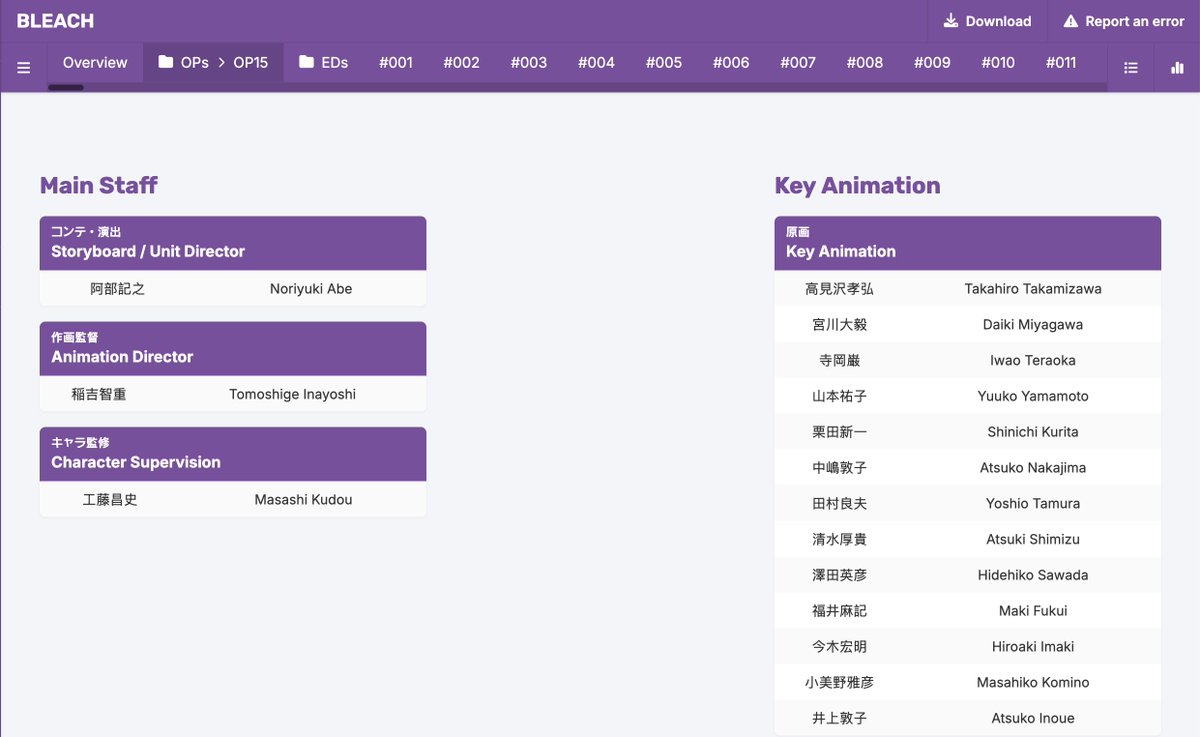This screenshot has height=737, width=1200.
Task: Click the name Noriyuki Abe
Action: coord(311,289)
